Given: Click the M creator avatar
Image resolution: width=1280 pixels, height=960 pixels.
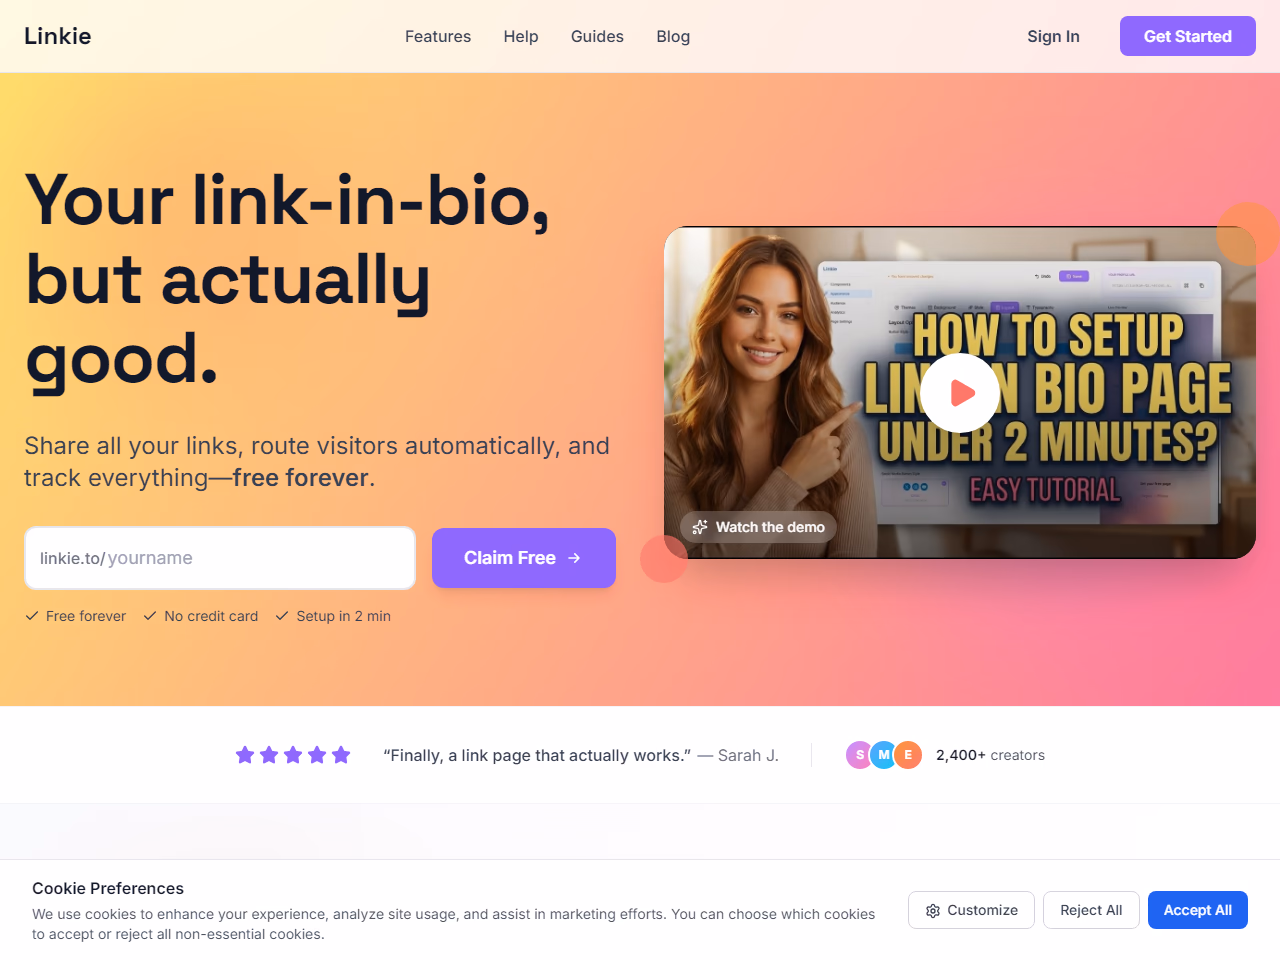Looking at the screenshot, I should pos(884,755).
